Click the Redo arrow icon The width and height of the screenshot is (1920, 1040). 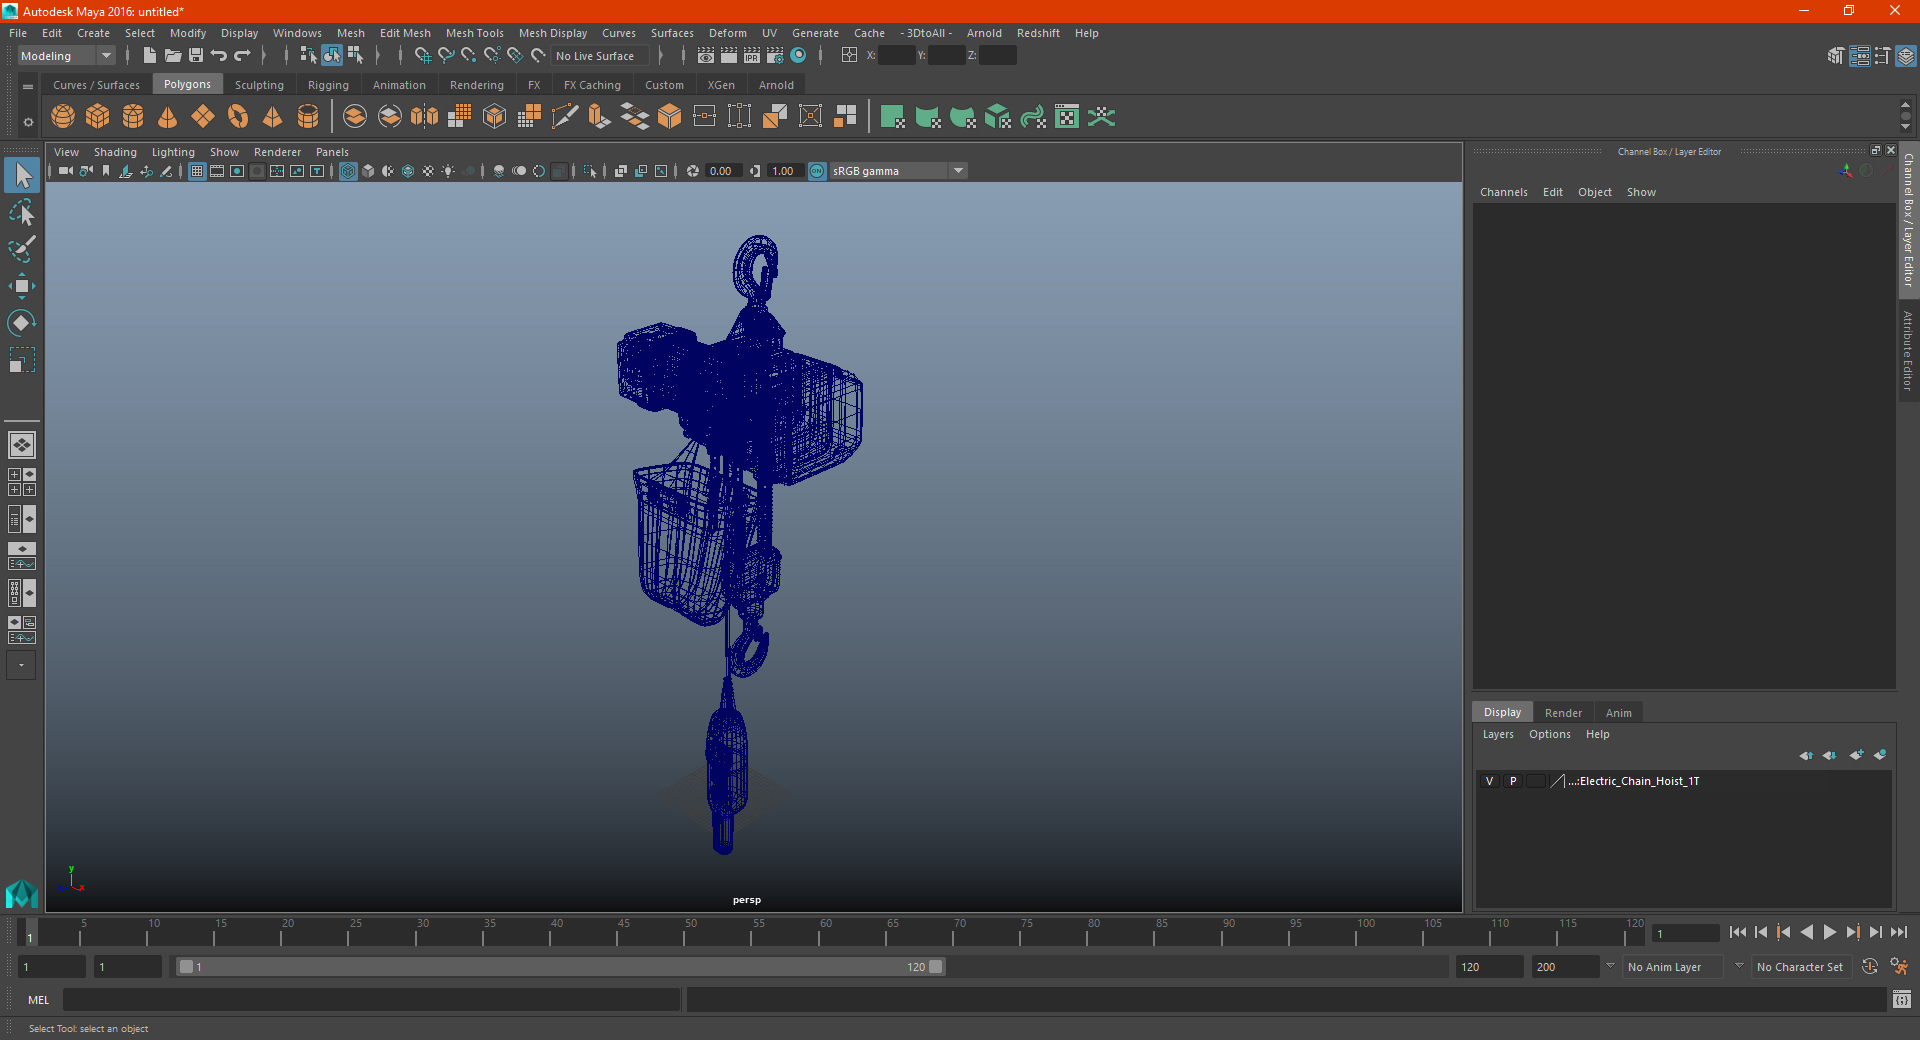(x=242, y=56)
